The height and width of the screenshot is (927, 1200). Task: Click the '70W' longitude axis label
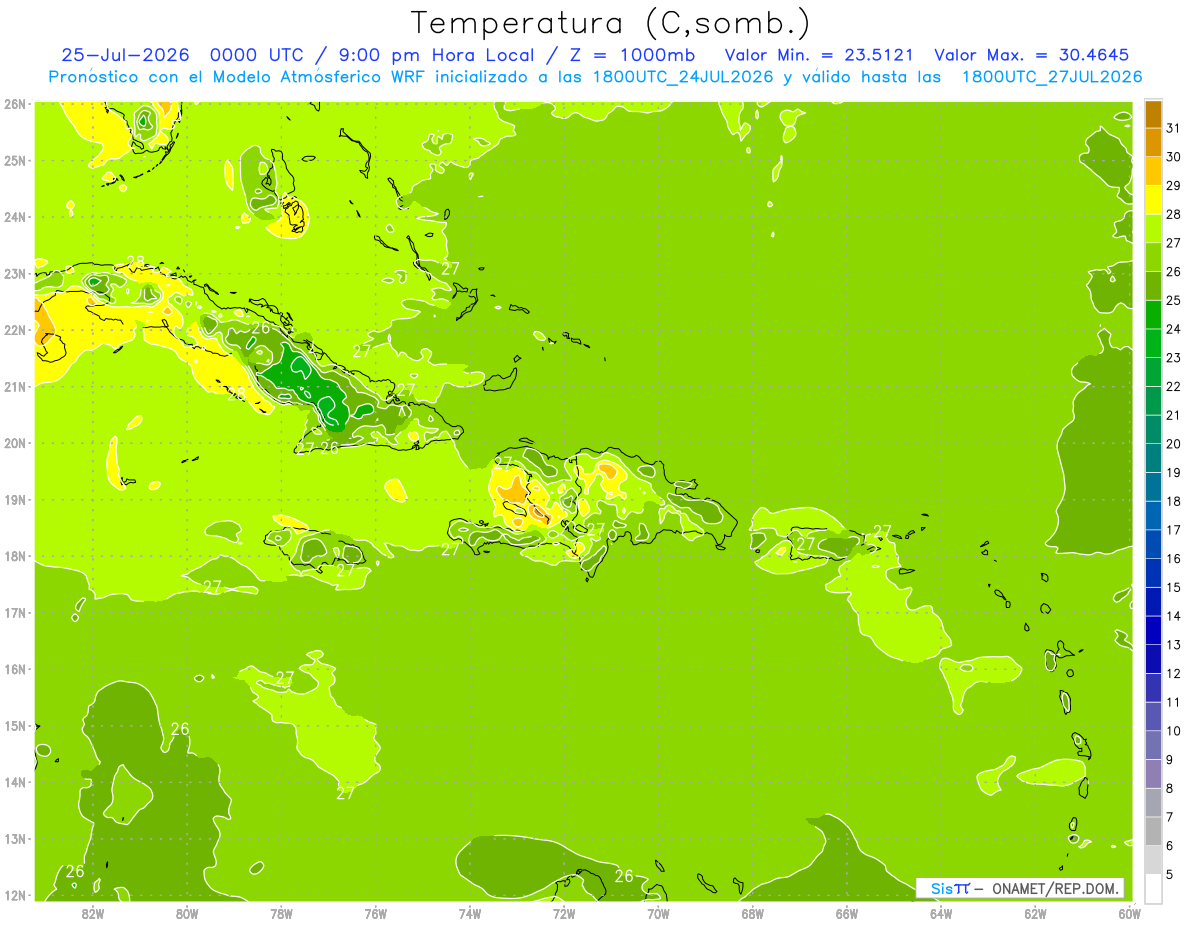pyautogui.click(x=658, y=913)
